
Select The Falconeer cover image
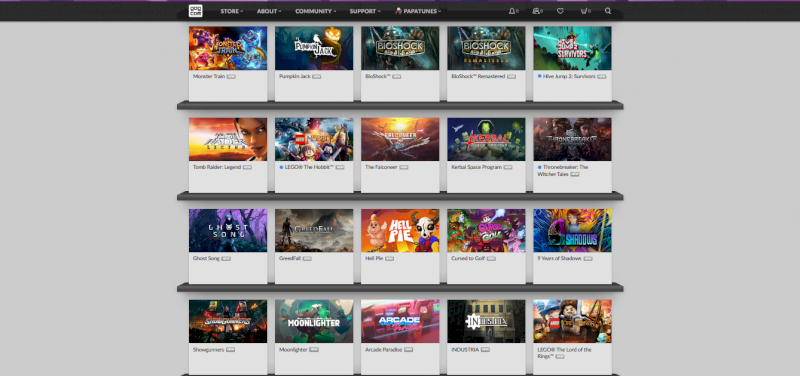coord(400,139)
